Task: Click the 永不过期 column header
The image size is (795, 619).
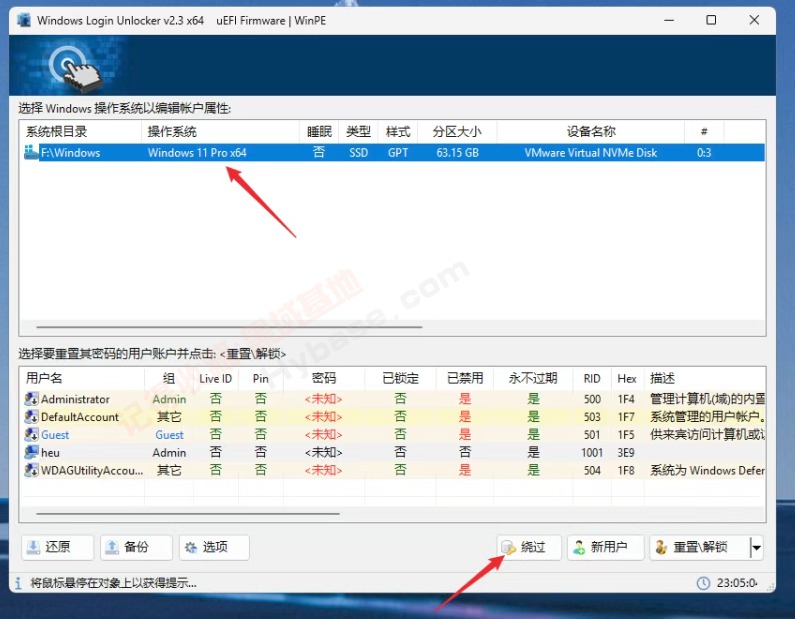Action: point(533,378)
